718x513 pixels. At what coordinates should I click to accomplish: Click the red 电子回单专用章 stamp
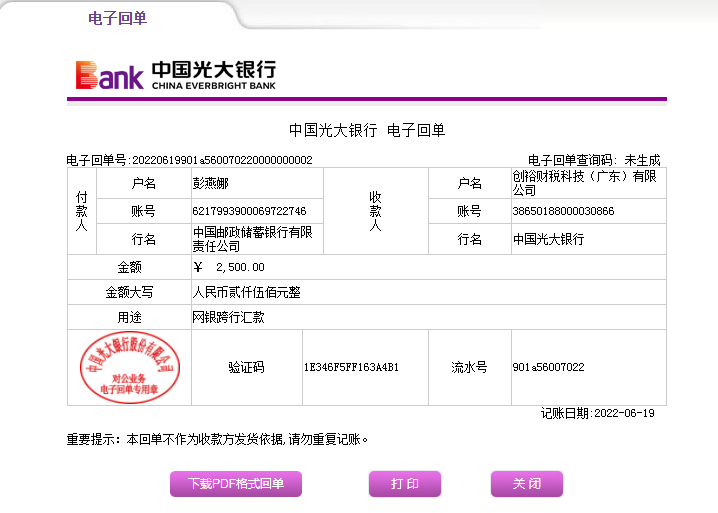coord(130,367)
